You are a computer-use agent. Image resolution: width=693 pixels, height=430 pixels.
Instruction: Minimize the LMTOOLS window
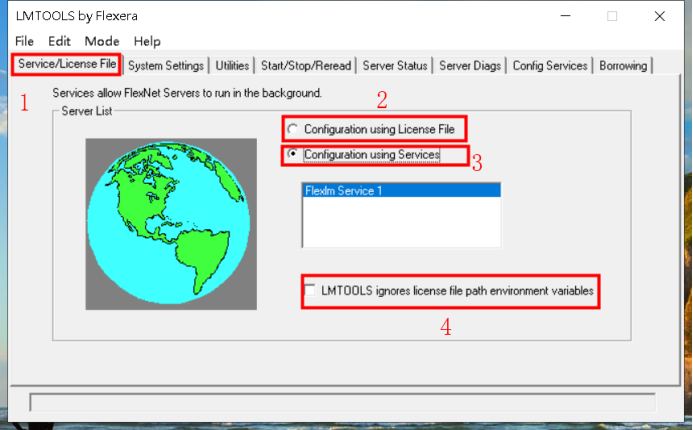[566, 15]
